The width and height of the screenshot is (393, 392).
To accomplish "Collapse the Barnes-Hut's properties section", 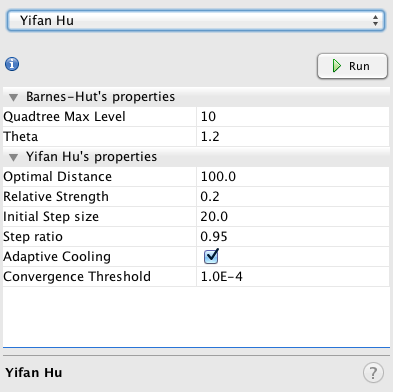I will [x=13, y=97].
